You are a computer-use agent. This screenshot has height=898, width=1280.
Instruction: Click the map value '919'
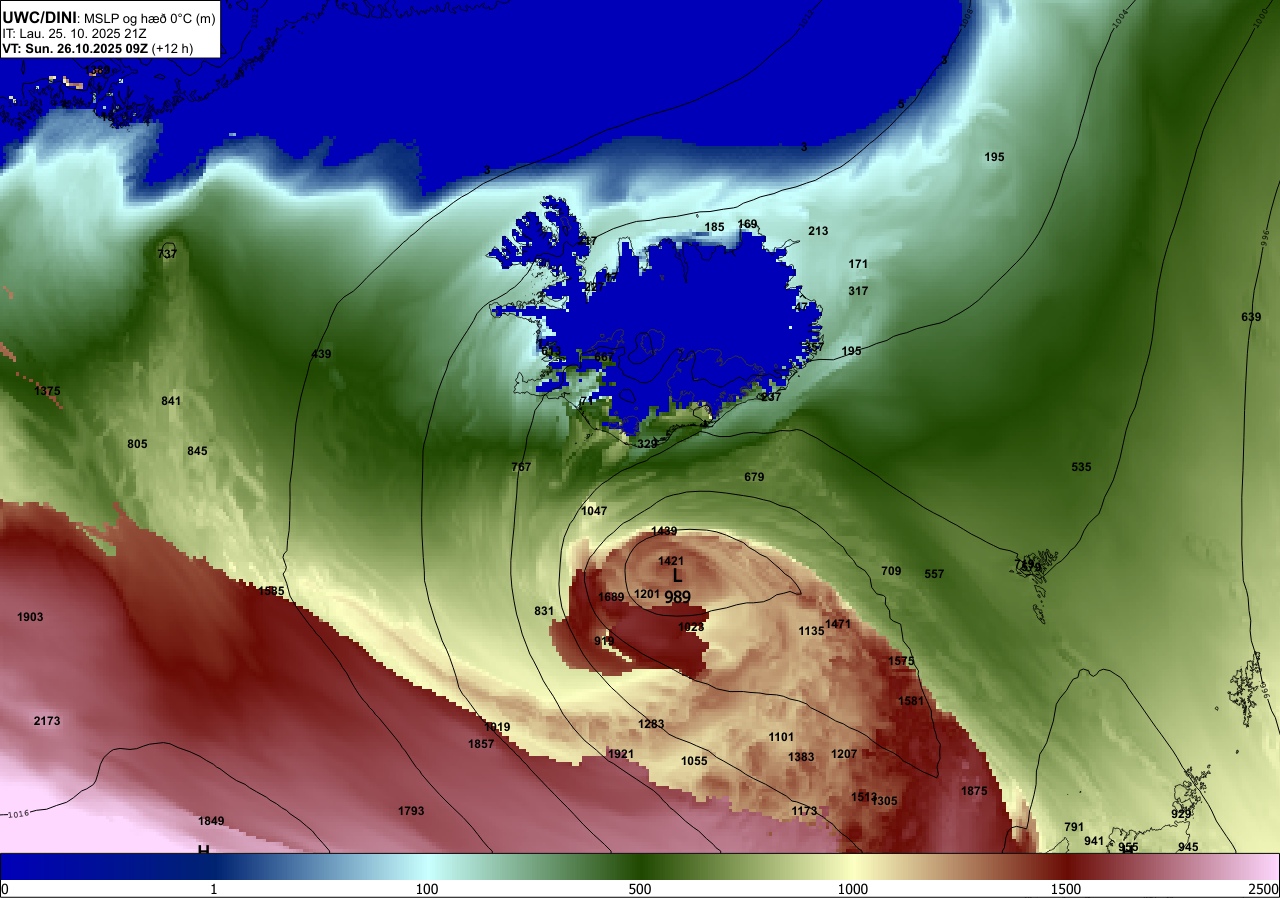[604, 641]
